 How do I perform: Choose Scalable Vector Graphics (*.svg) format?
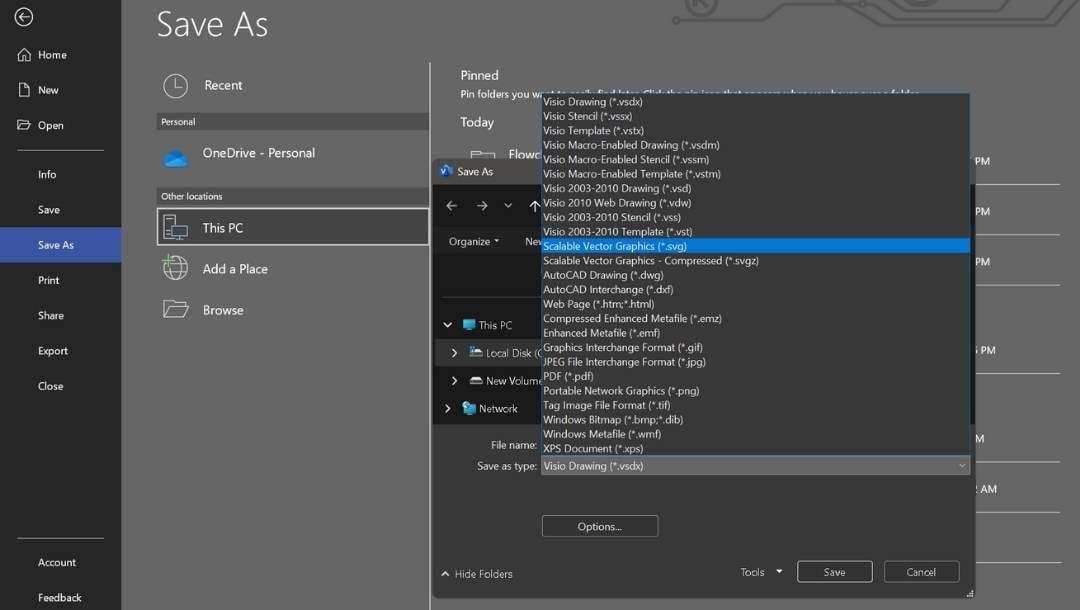point(615,246)
